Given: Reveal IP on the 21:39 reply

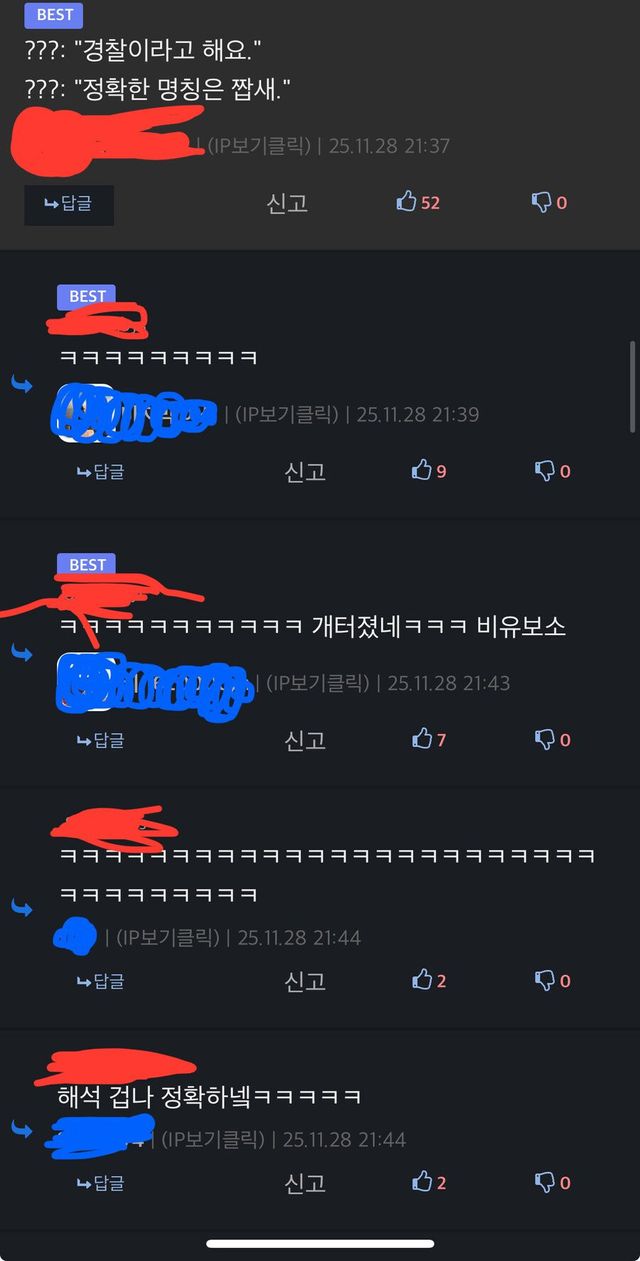Looking at the screenshot, I should pos(288,414).
